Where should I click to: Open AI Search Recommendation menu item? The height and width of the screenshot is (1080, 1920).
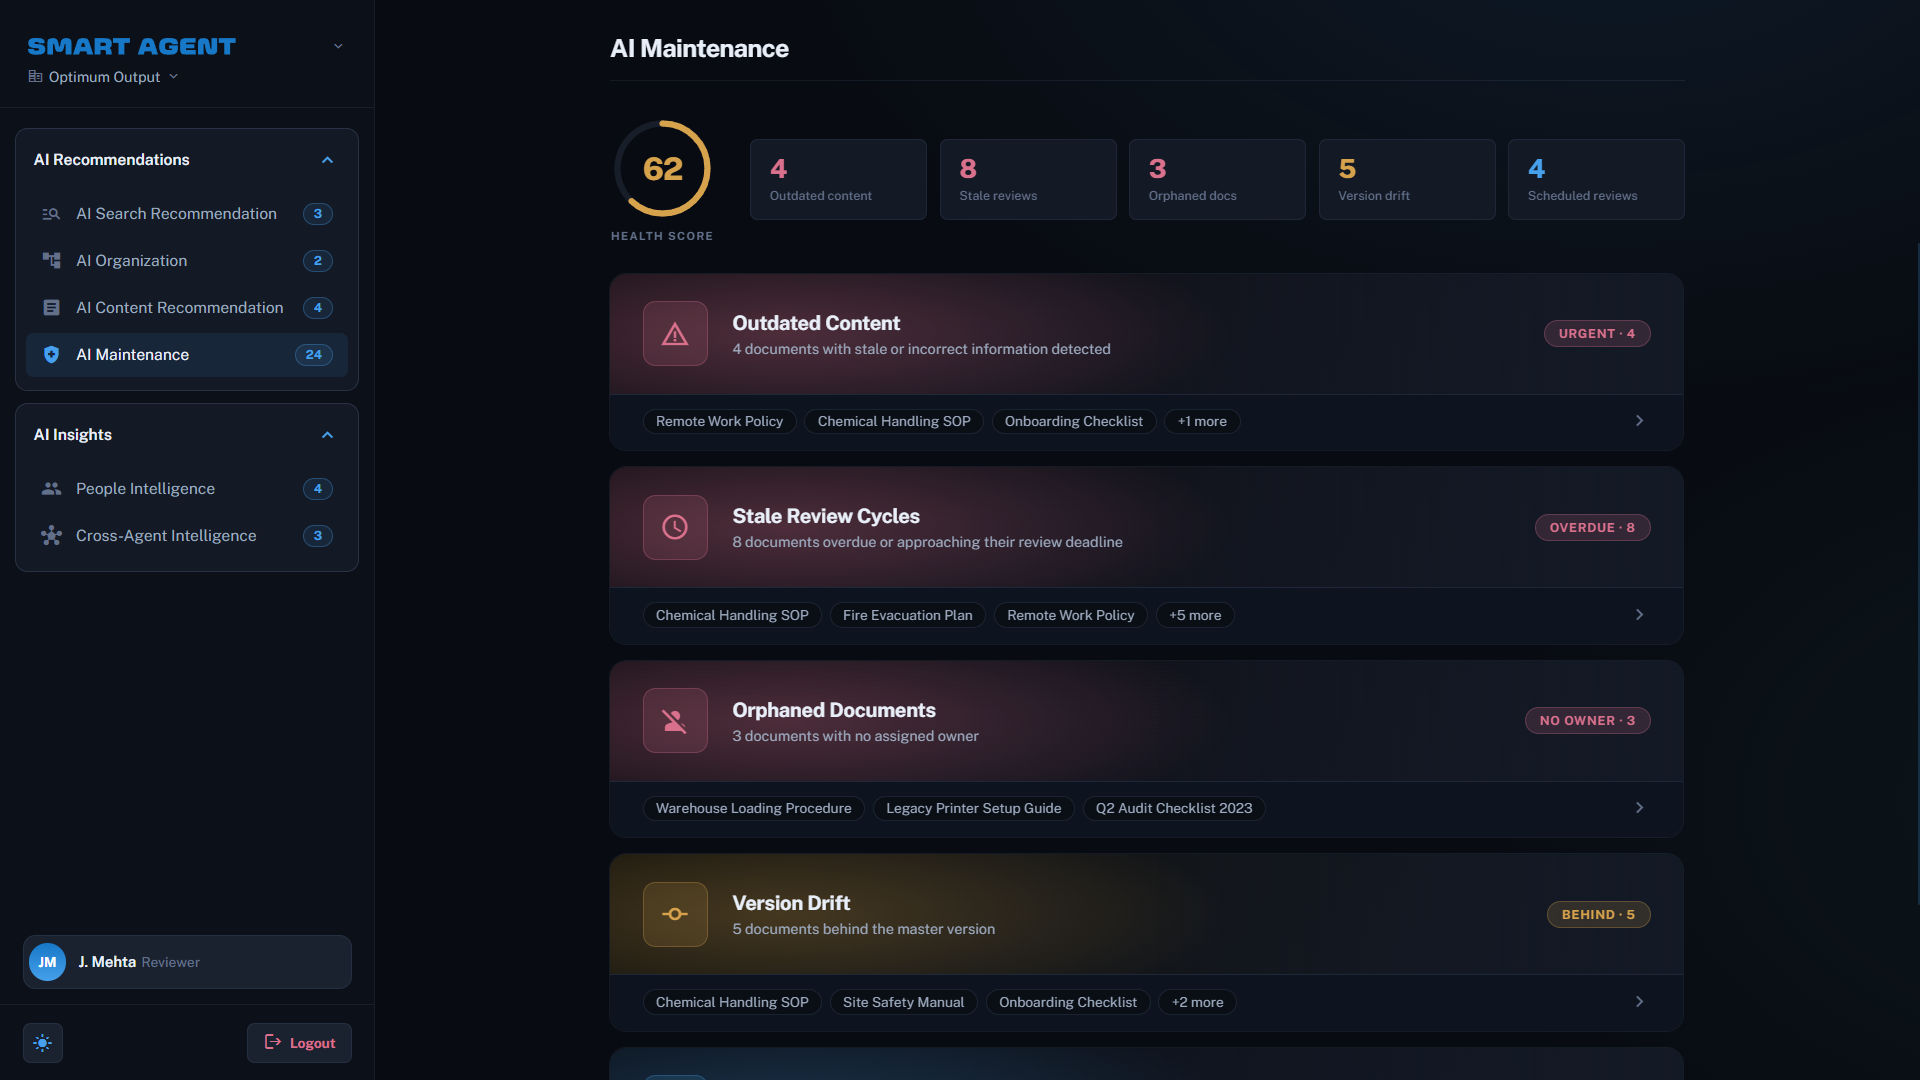(x=187, y=214)
